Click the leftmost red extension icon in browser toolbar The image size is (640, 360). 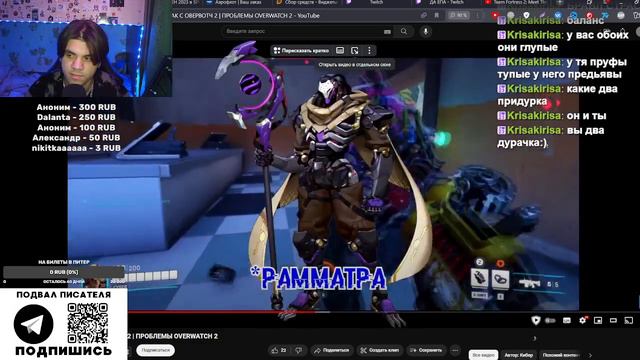coord(495,15)
